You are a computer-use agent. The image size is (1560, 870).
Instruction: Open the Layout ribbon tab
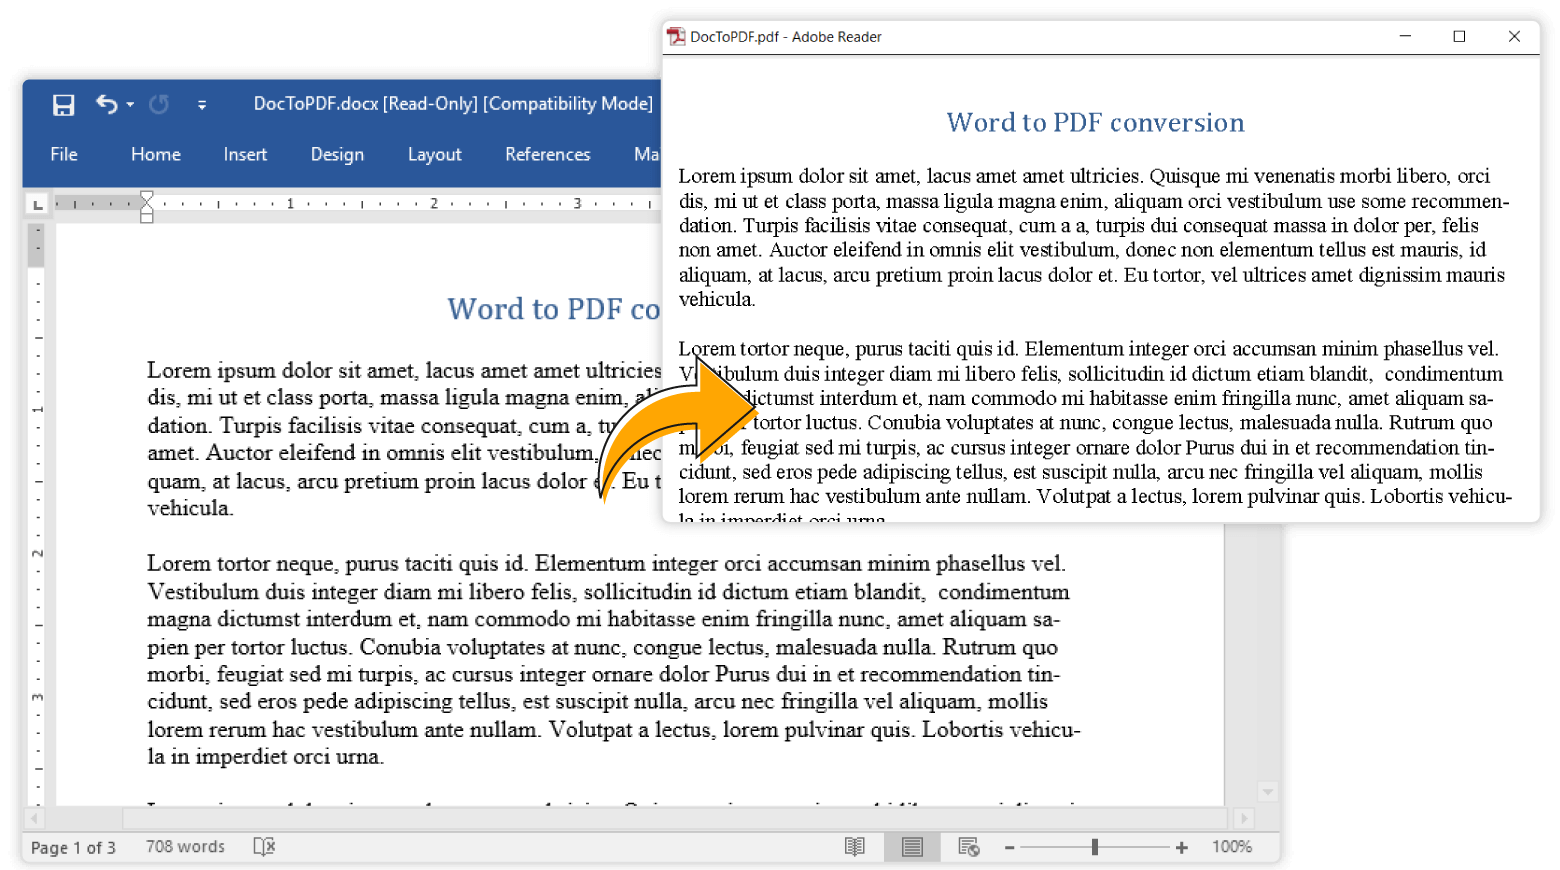click(x=434, y=154)
